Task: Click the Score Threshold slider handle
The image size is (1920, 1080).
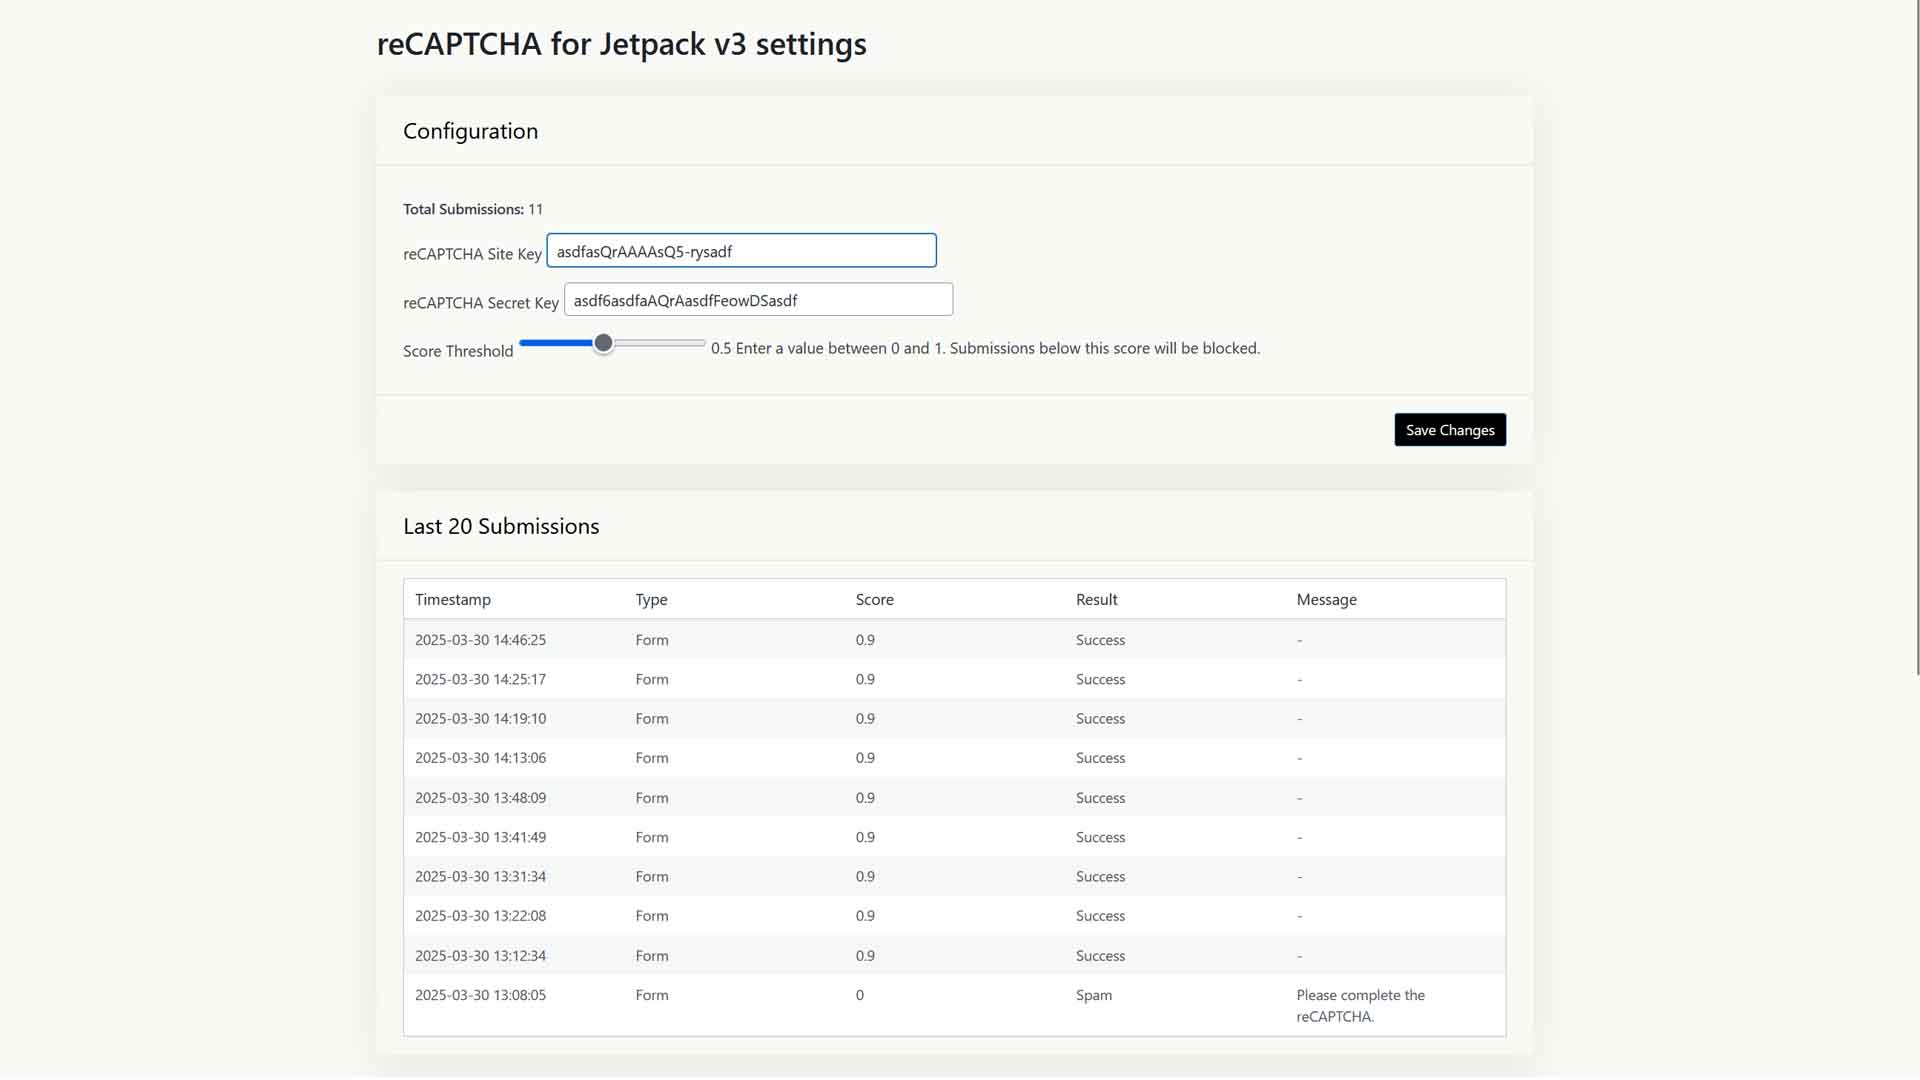Action: 603,343
